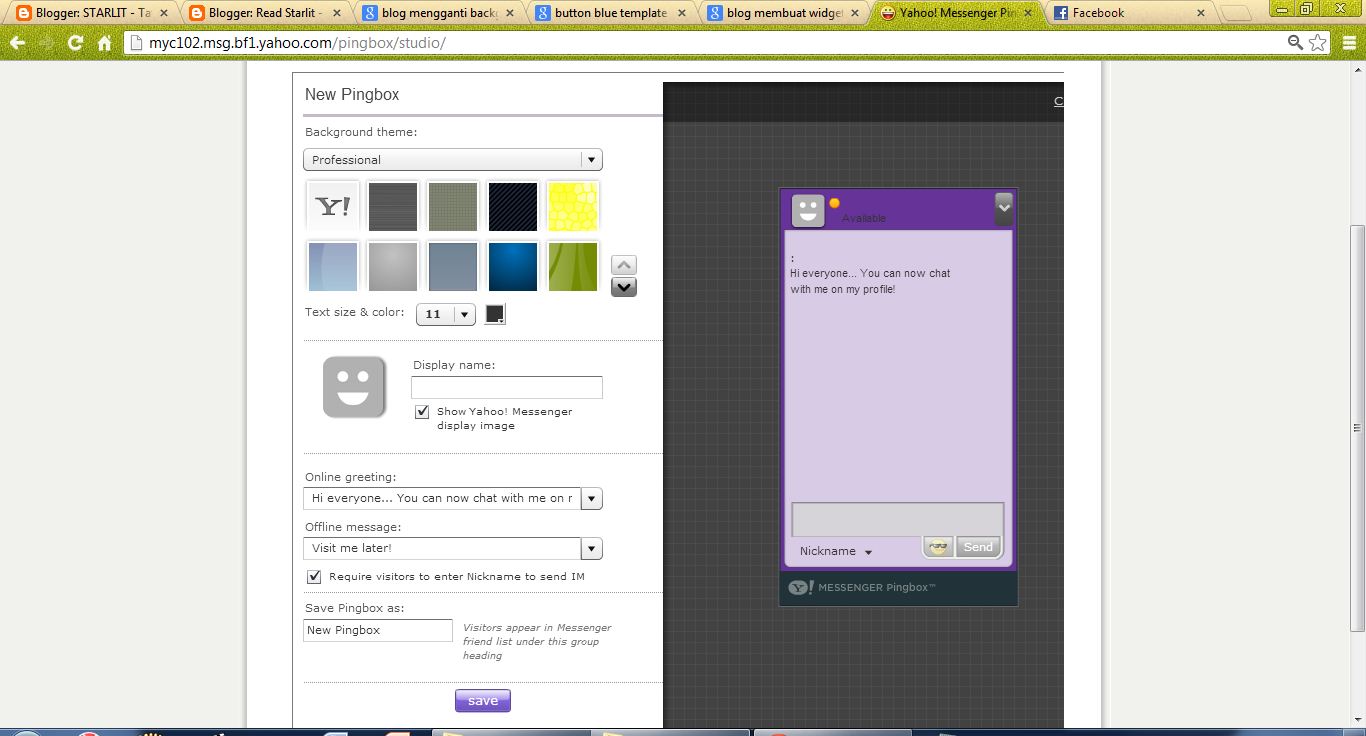
Task: Select the silver gray gradient theme thumbnail
Action: coord(393,266)
